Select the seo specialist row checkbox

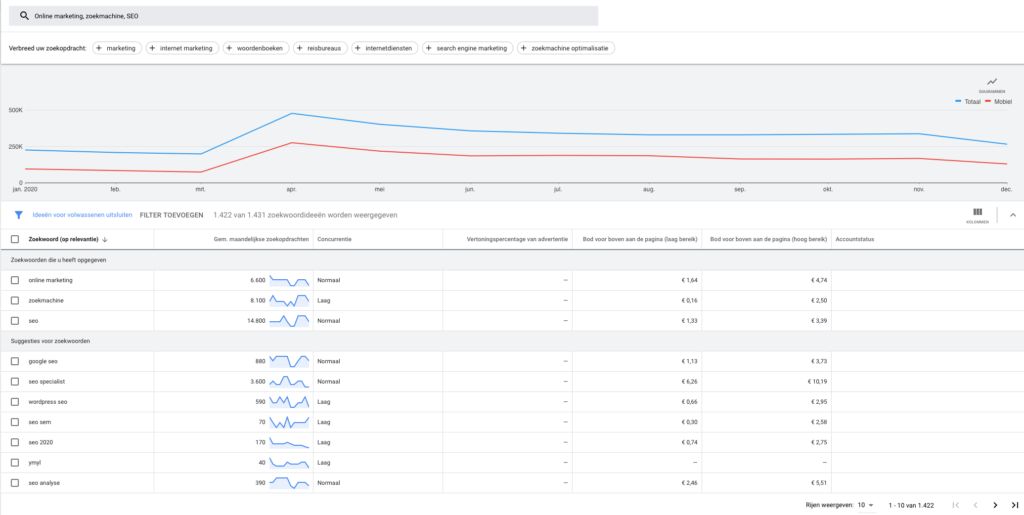coord(14,381)
